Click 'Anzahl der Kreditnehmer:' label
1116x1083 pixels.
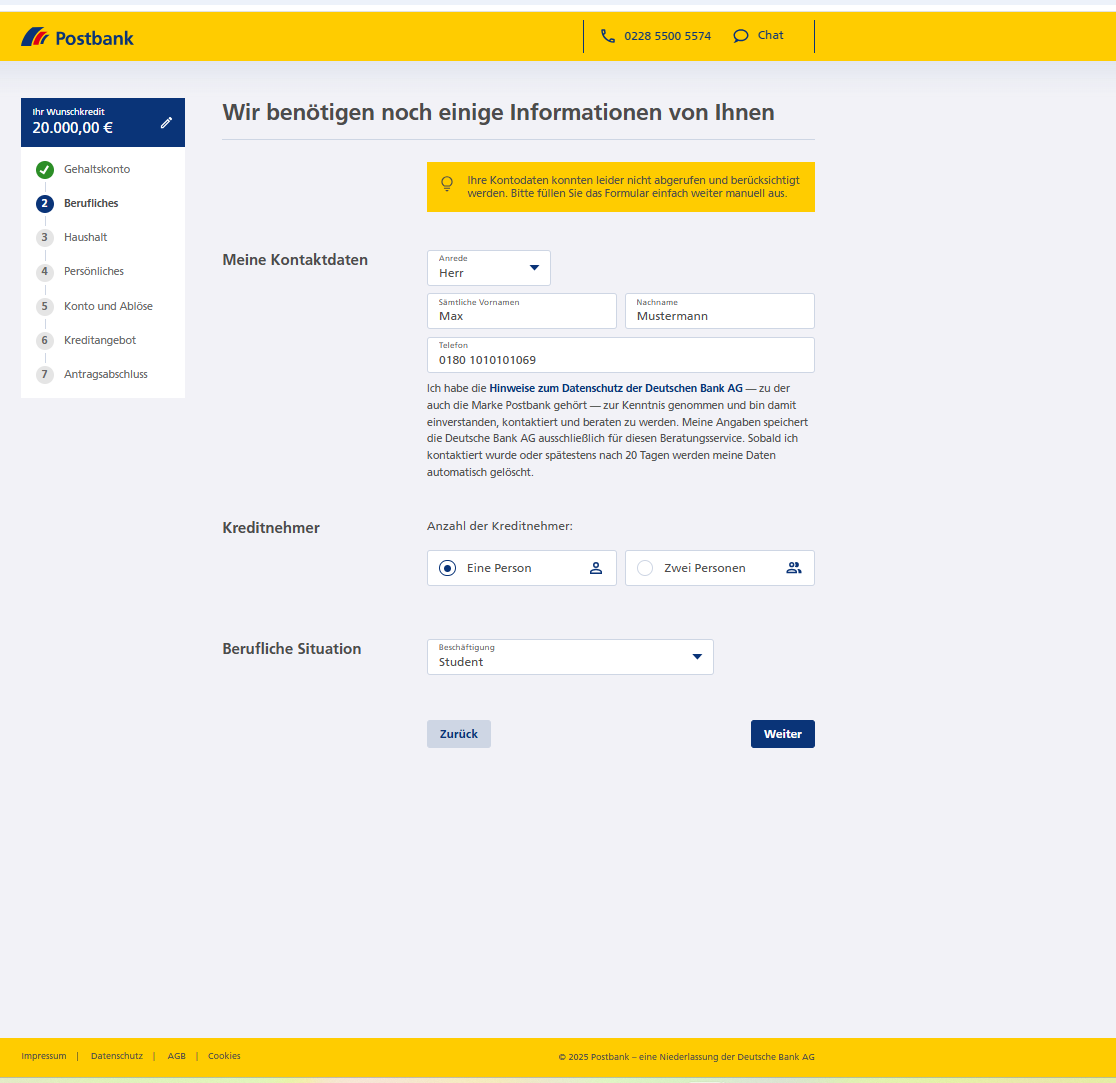[500, 527]
